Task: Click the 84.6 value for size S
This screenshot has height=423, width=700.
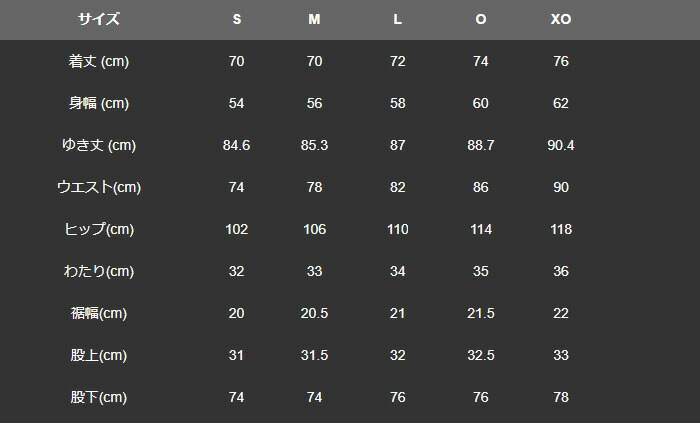Action: [237, 145]
